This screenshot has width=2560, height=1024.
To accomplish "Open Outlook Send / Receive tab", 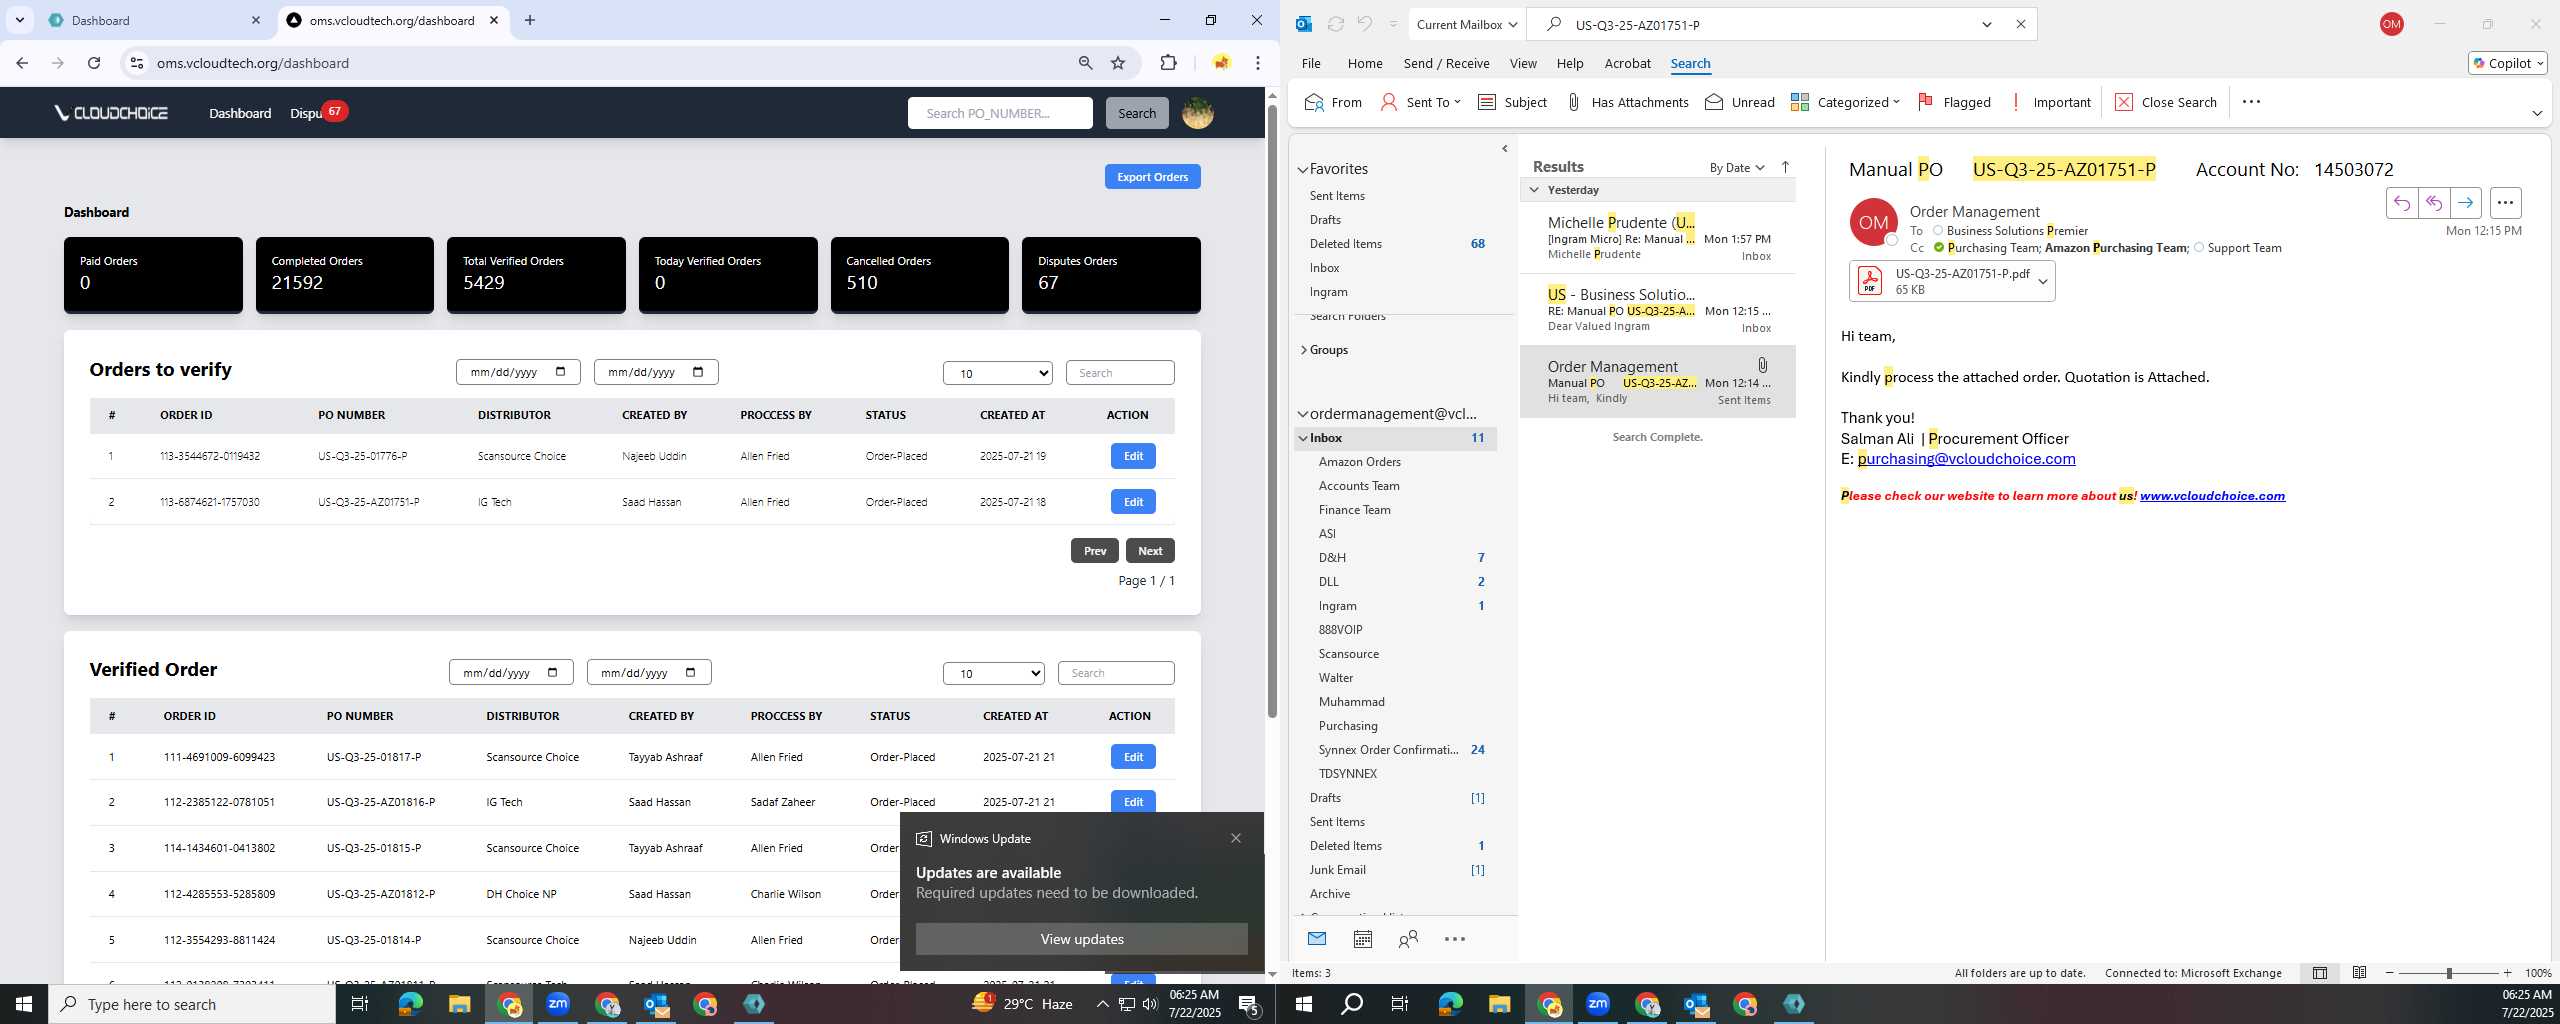I will [x=1446, y=63].
